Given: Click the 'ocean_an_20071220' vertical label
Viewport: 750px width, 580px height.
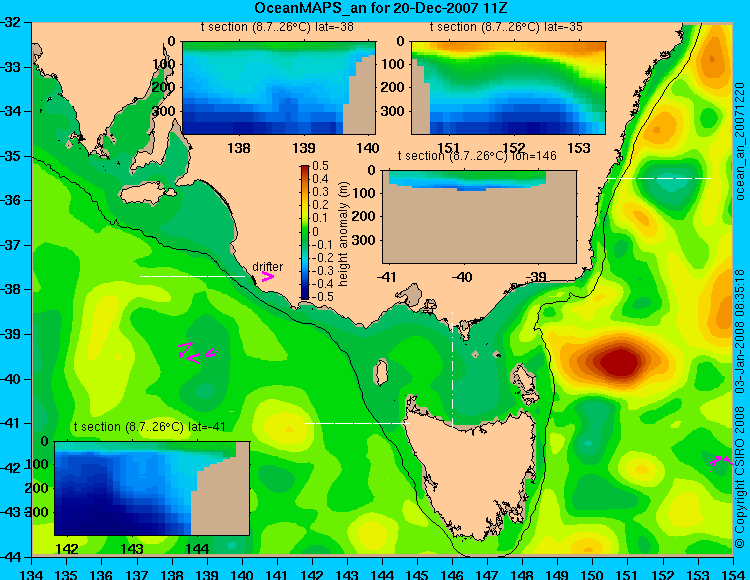Looking at the screenshot, I should pyautogui.click(x=739, y=141).
